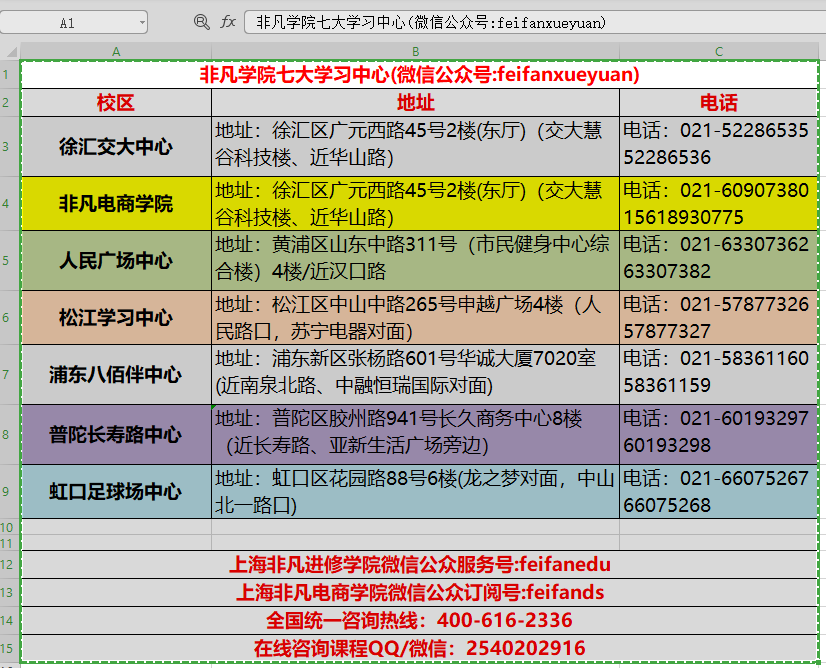
Task: Click the zoom magnifier icon beside fx
Action: click(x=202, y=22)
